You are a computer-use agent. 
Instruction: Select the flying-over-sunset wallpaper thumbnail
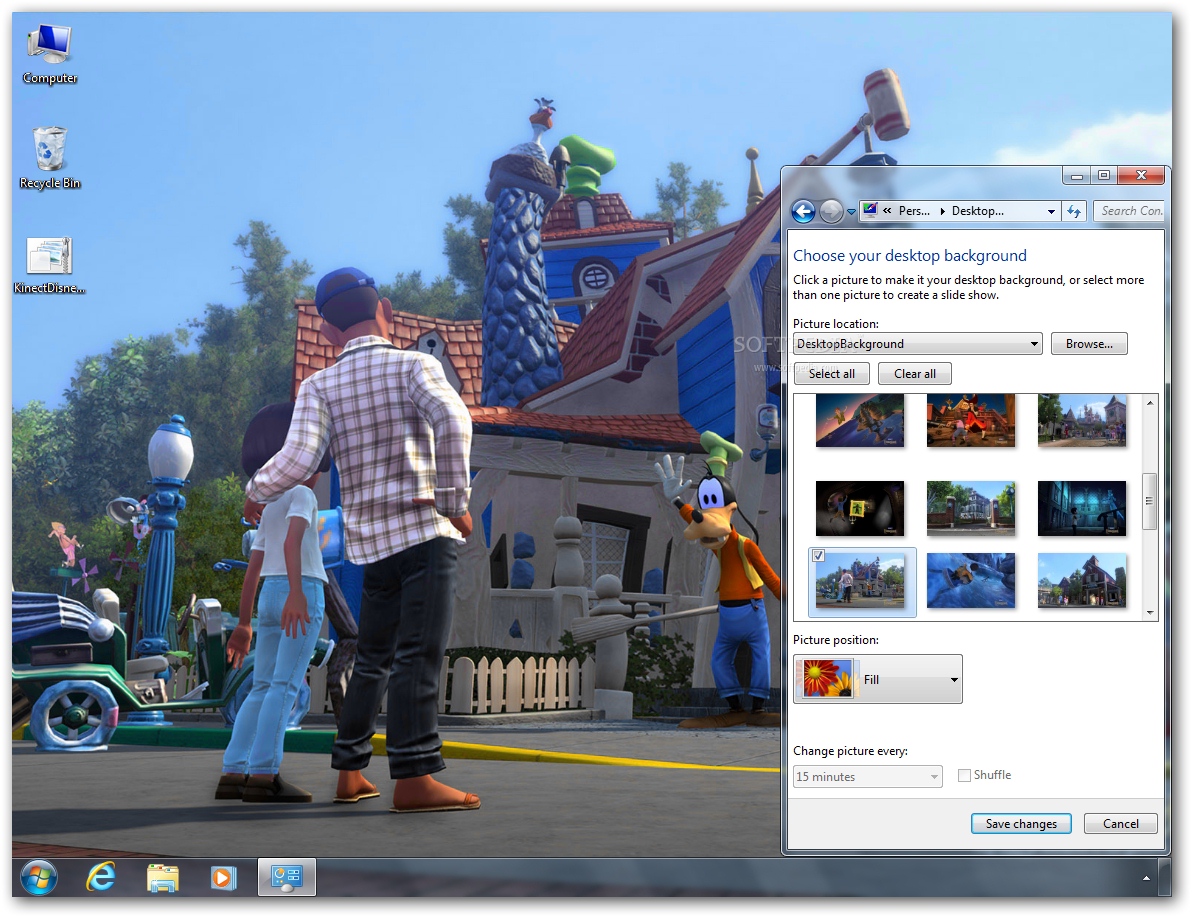click(x=860, y=420)
